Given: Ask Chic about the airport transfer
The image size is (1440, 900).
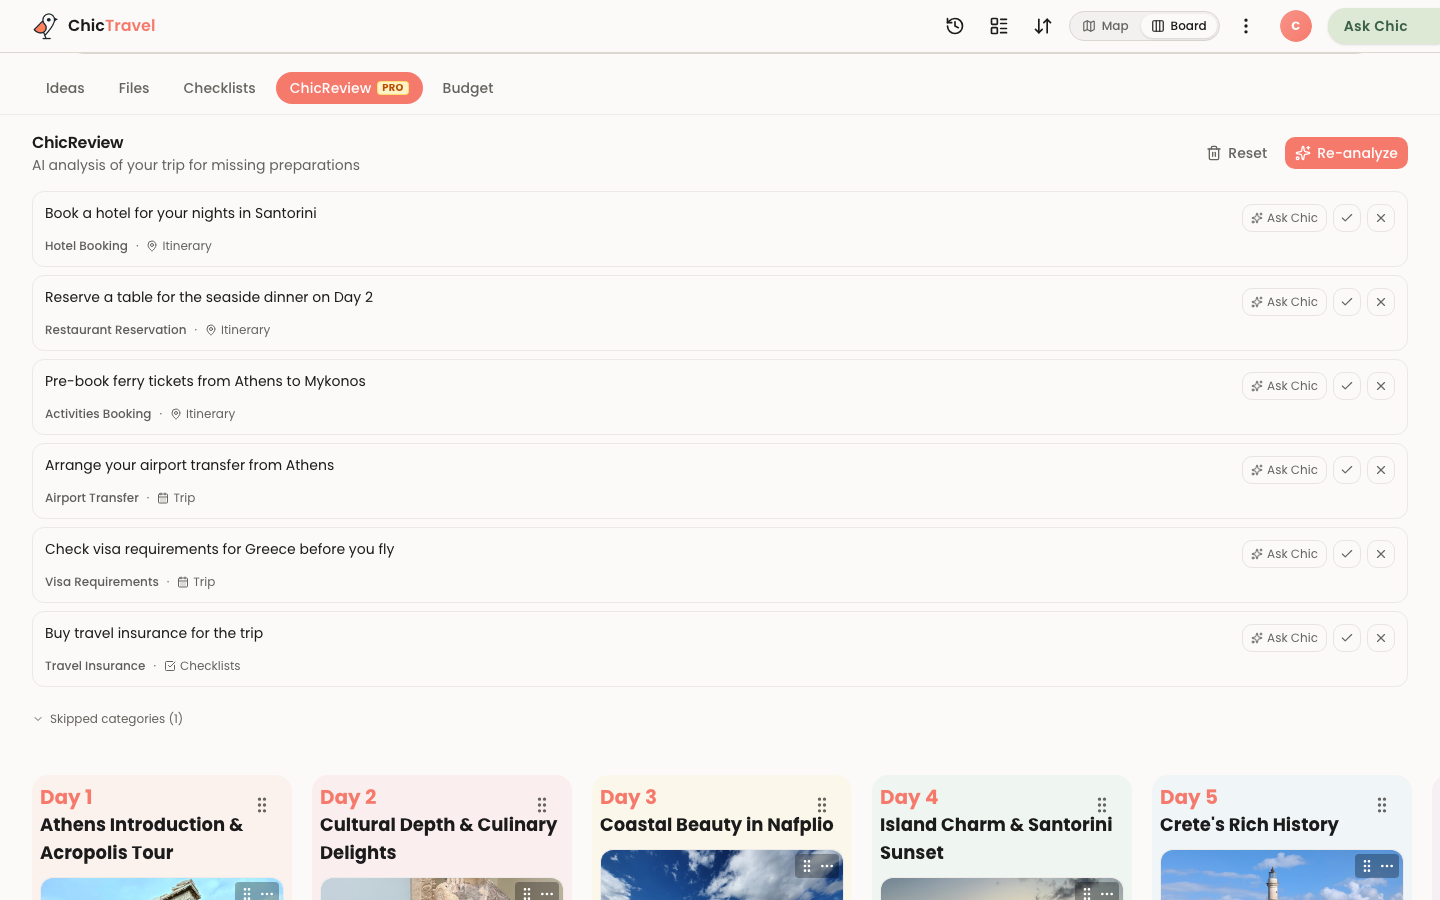Looking at the screenshot, I should click(x=1284, y=470).
